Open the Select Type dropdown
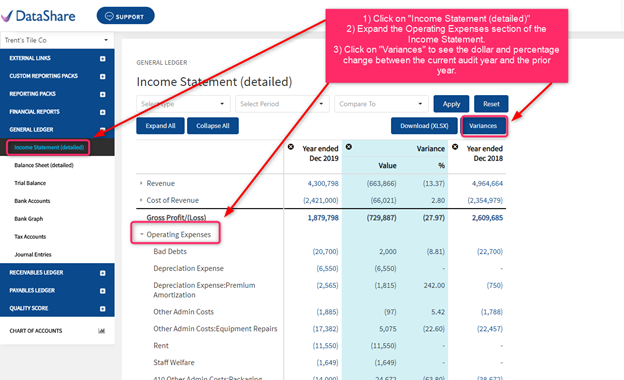The width and height of the screenshot is (624, 380). point(183,104)
